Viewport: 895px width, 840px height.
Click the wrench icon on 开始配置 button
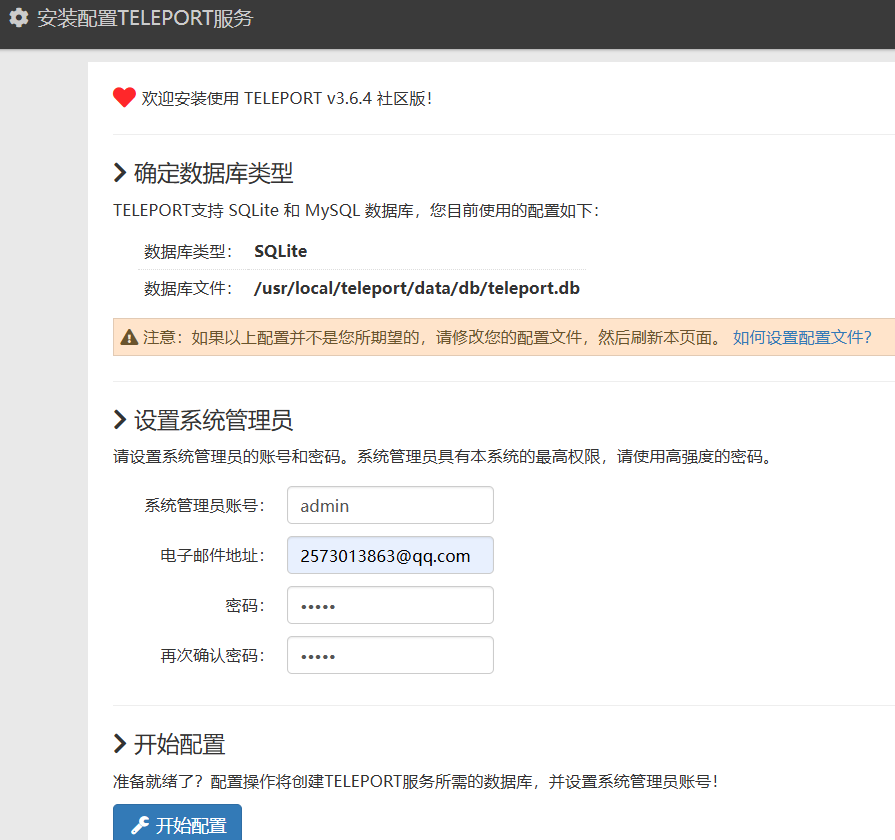pyautogui.click(x=140, y=825)
